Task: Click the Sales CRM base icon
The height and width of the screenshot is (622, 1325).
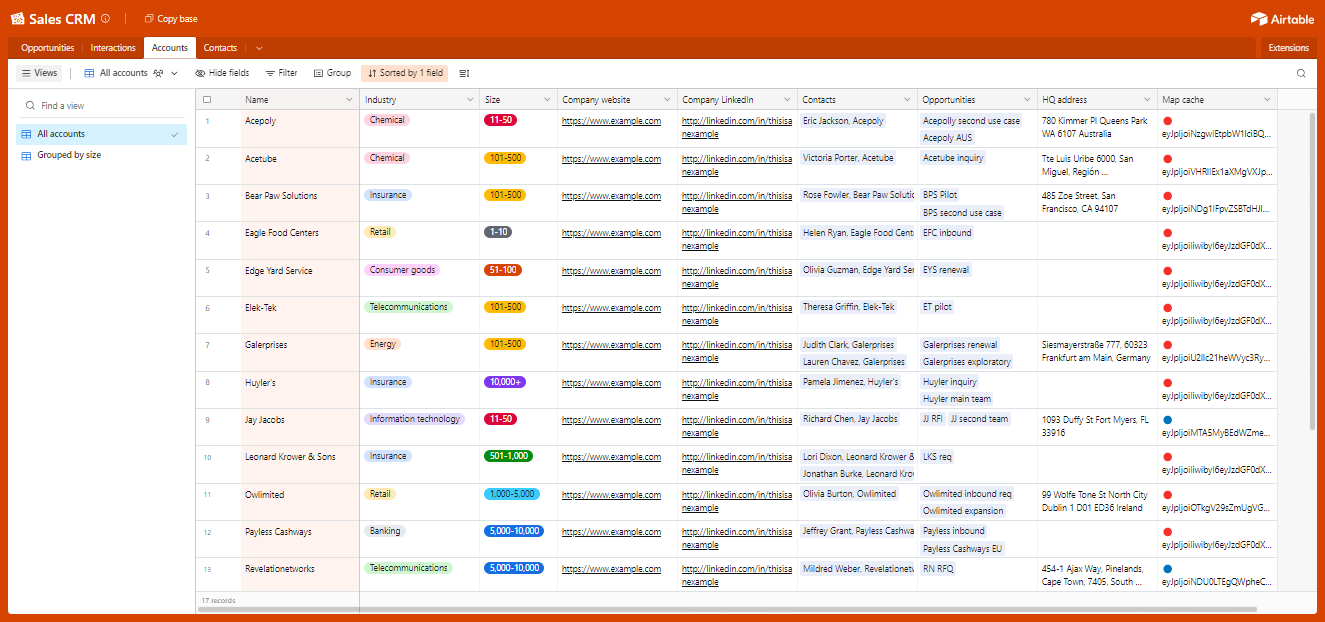Action: (17, 19)
